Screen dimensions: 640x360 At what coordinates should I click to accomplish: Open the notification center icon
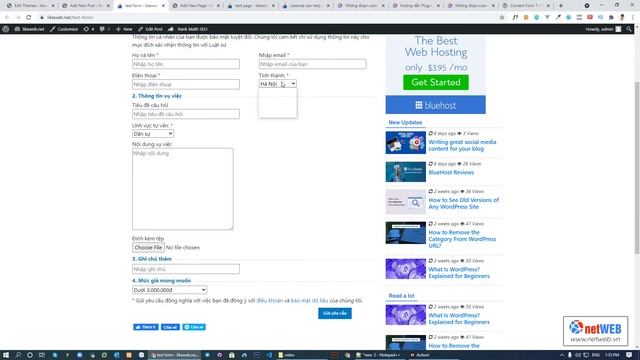(x=629, y=355)
